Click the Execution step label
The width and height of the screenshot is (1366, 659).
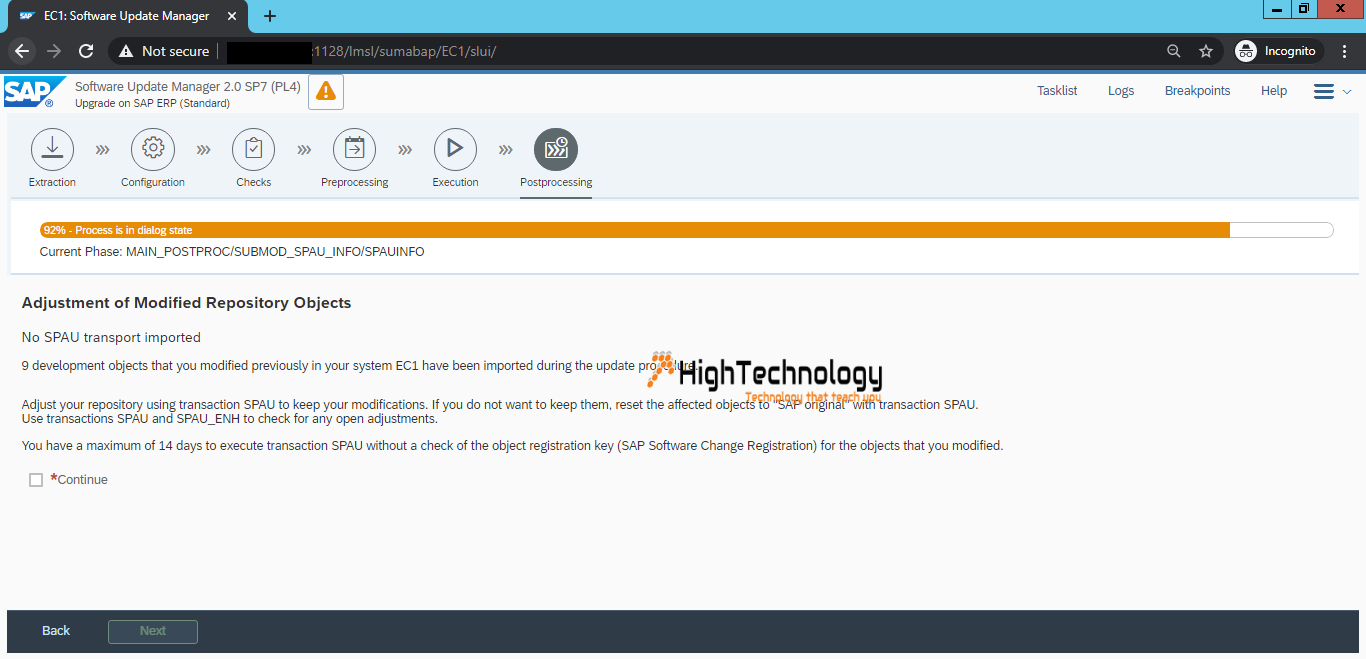[x=455, y=182]
